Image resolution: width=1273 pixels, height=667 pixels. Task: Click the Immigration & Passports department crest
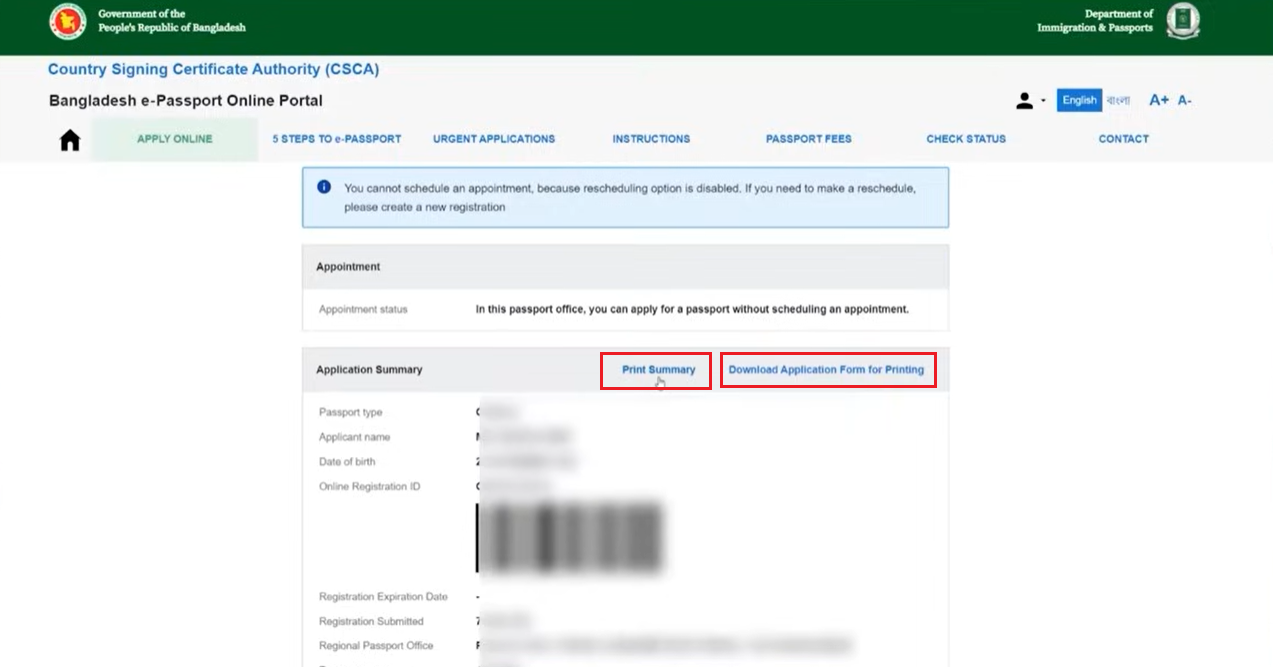click(1183, 21)
